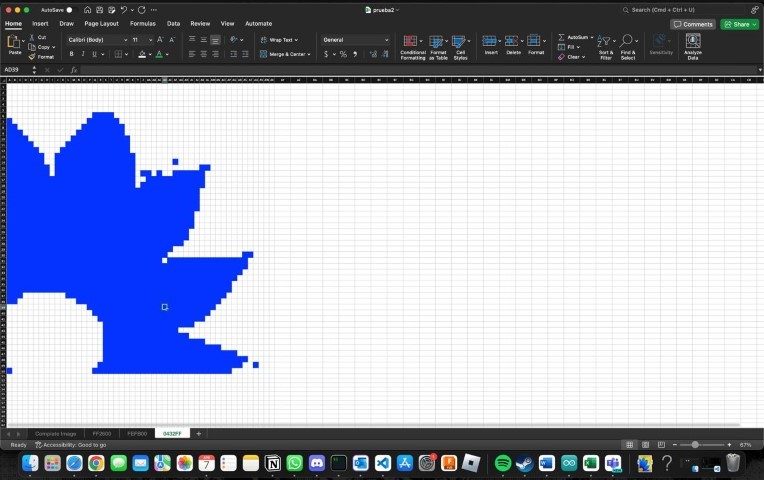The width and height of the screenshot is (764, 480).
Task: Click the Redo arrow icon
Action: (142, 10)
